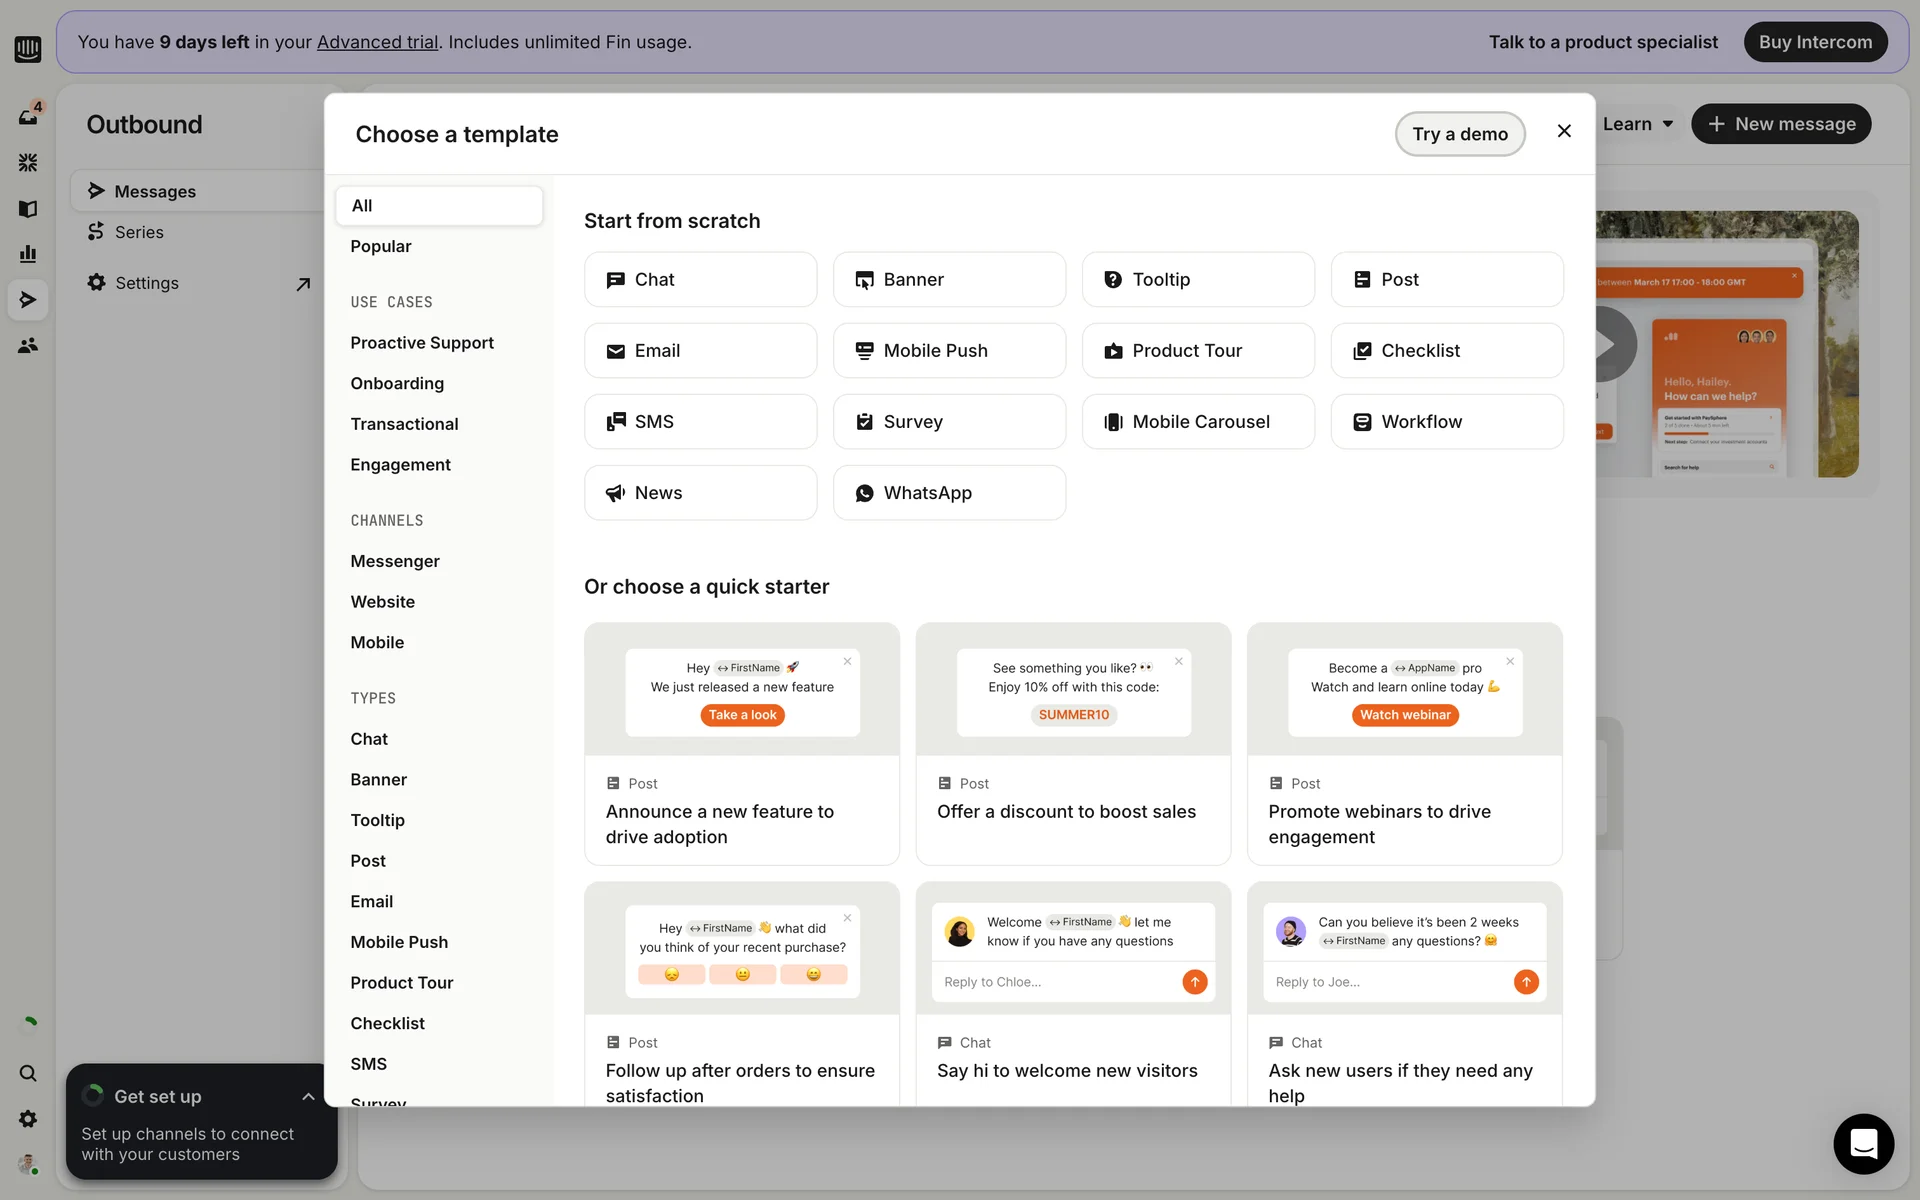
Task: Choose the Product Tour scratch template
Action: click(x=1197, y=351)
